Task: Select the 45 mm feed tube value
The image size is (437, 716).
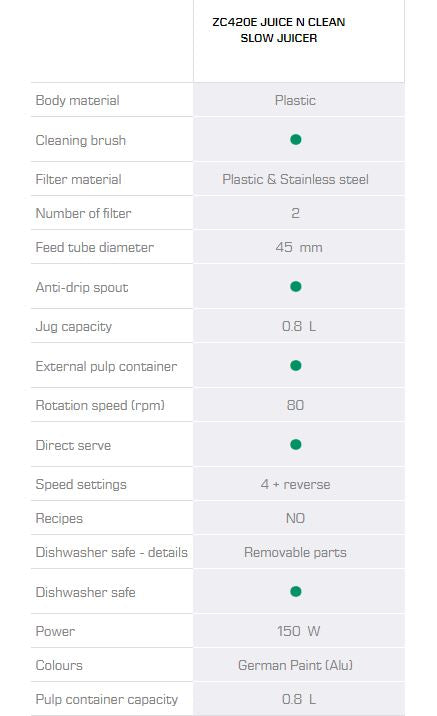Action: click(299, 247)
